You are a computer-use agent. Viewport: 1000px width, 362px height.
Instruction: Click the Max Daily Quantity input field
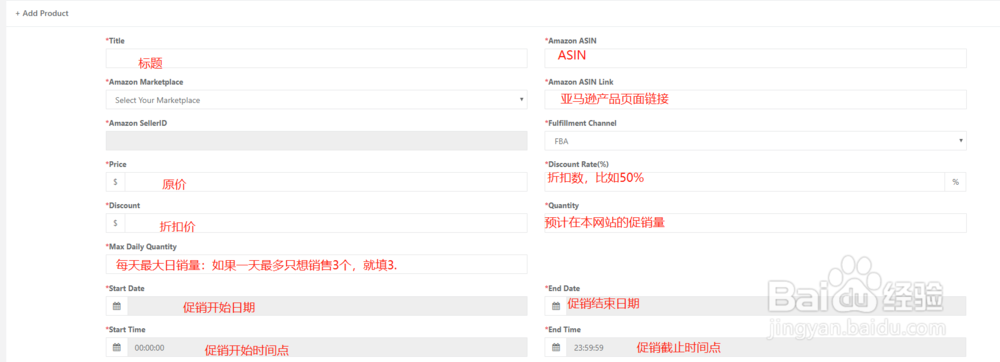[x=316, y=264]
